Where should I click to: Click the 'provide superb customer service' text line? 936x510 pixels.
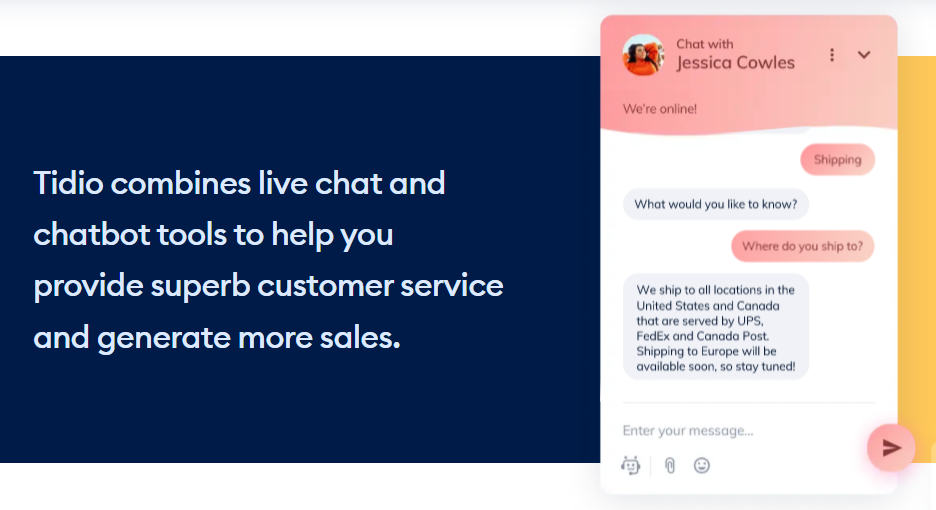[x=269, y=286]
